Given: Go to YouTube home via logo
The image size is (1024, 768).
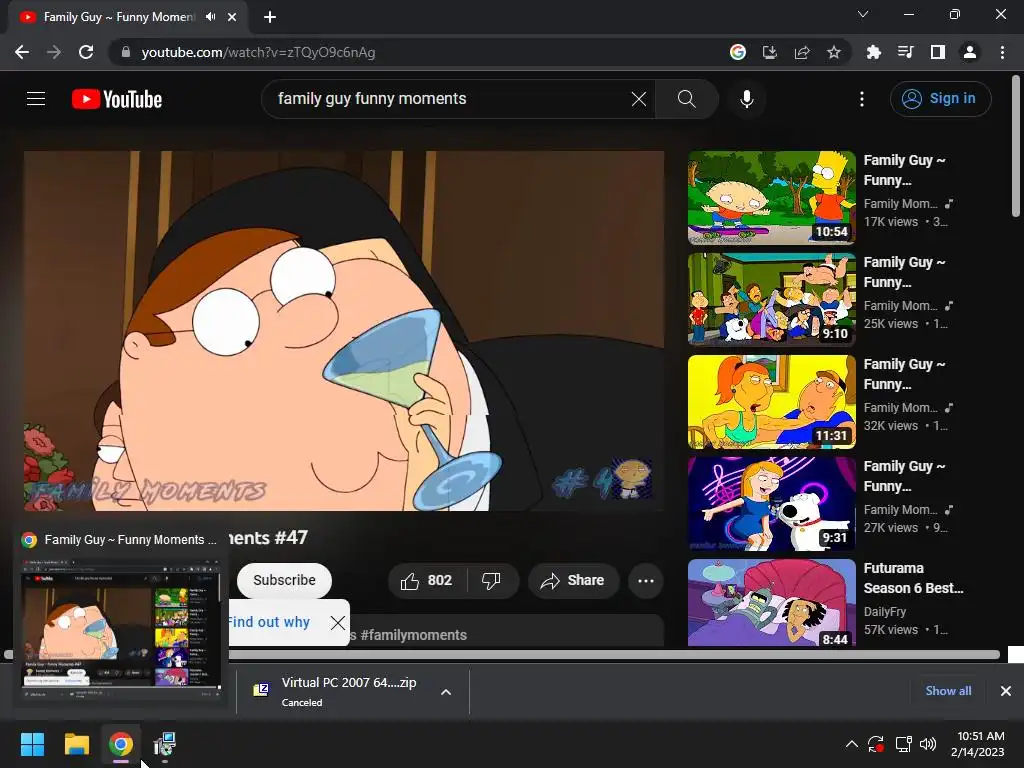Looking at the screenshot, I should 117,99.
